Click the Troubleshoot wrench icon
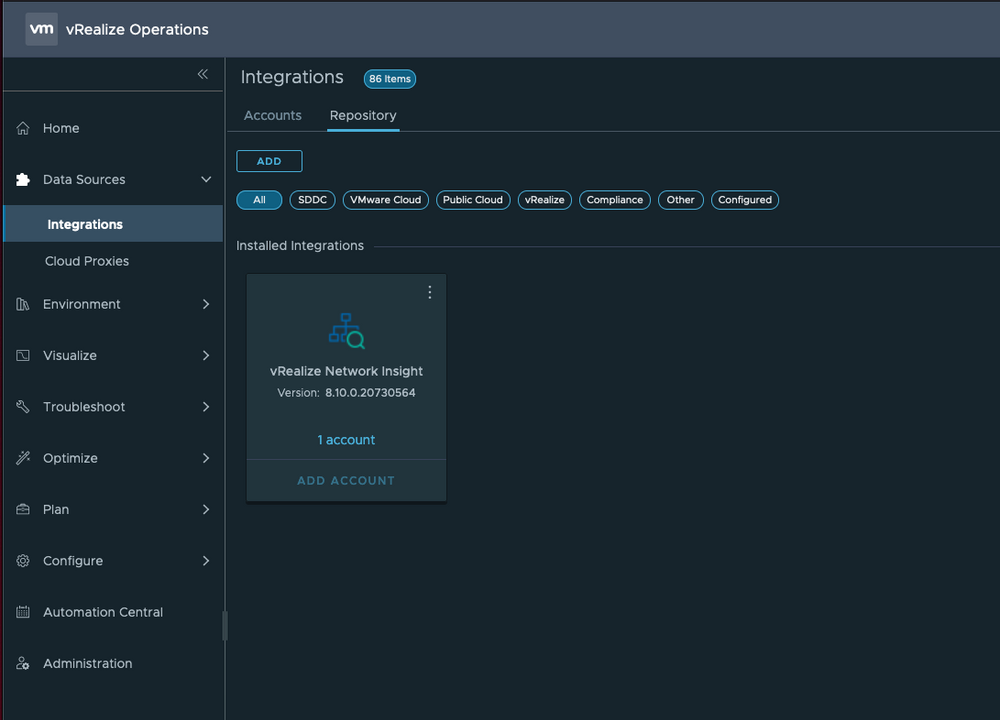Screen dimensions: 1000x720 coord(23,407)
